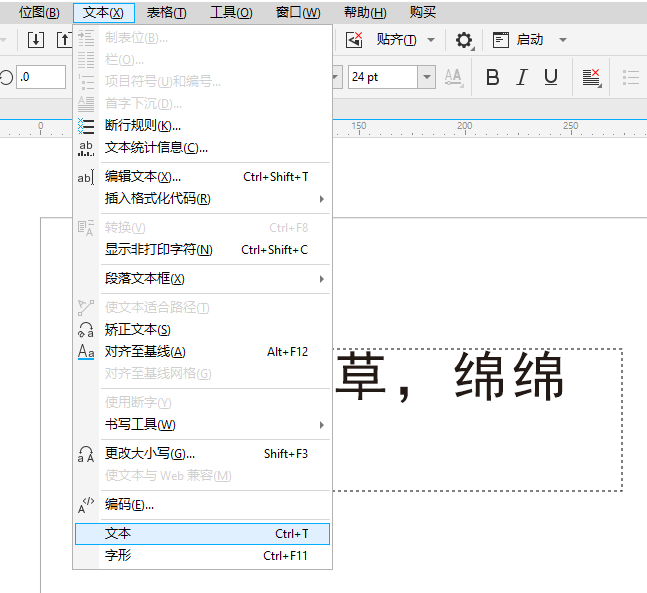Click the 24 pt font size field

coord(383,77)
